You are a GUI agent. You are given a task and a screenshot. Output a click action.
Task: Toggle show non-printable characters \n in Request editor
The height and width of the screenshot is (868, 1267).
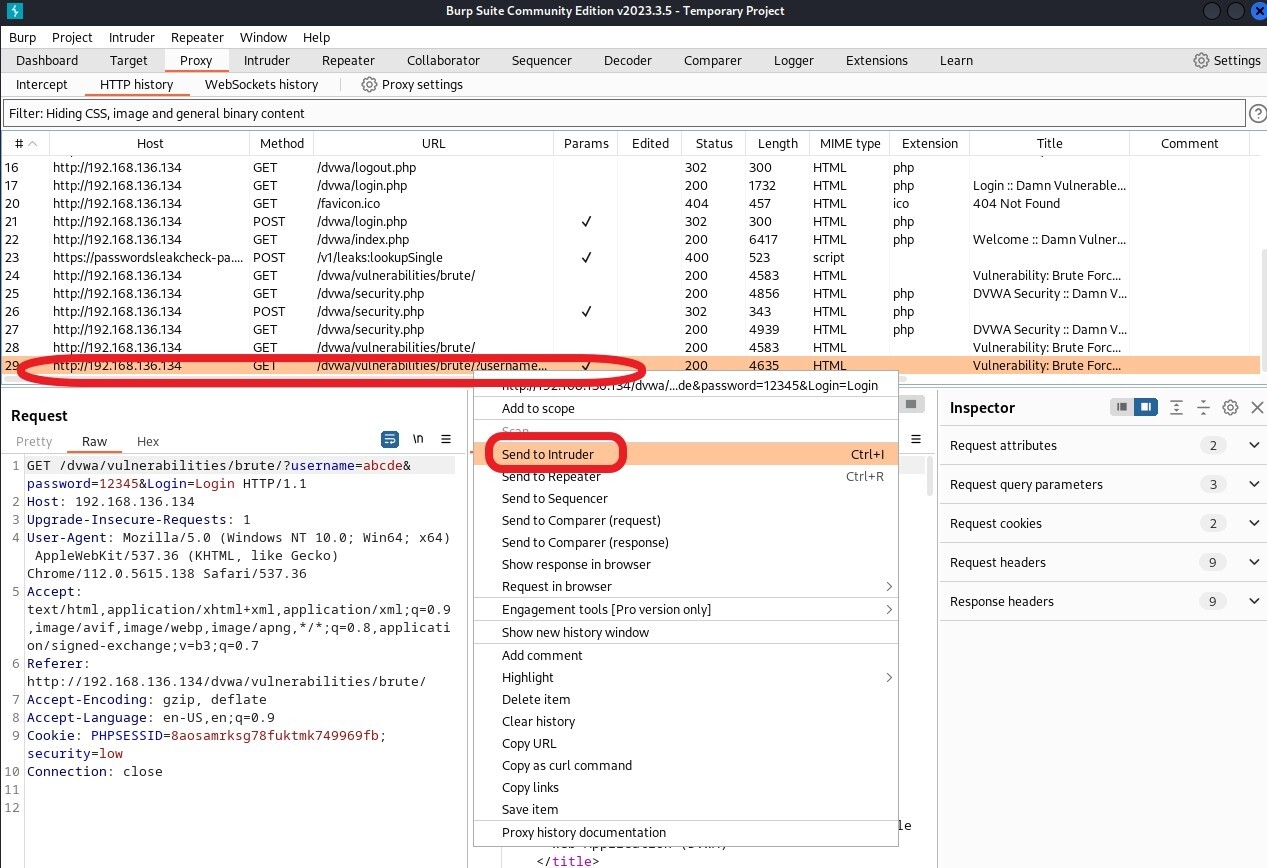(x=418, y=439)
